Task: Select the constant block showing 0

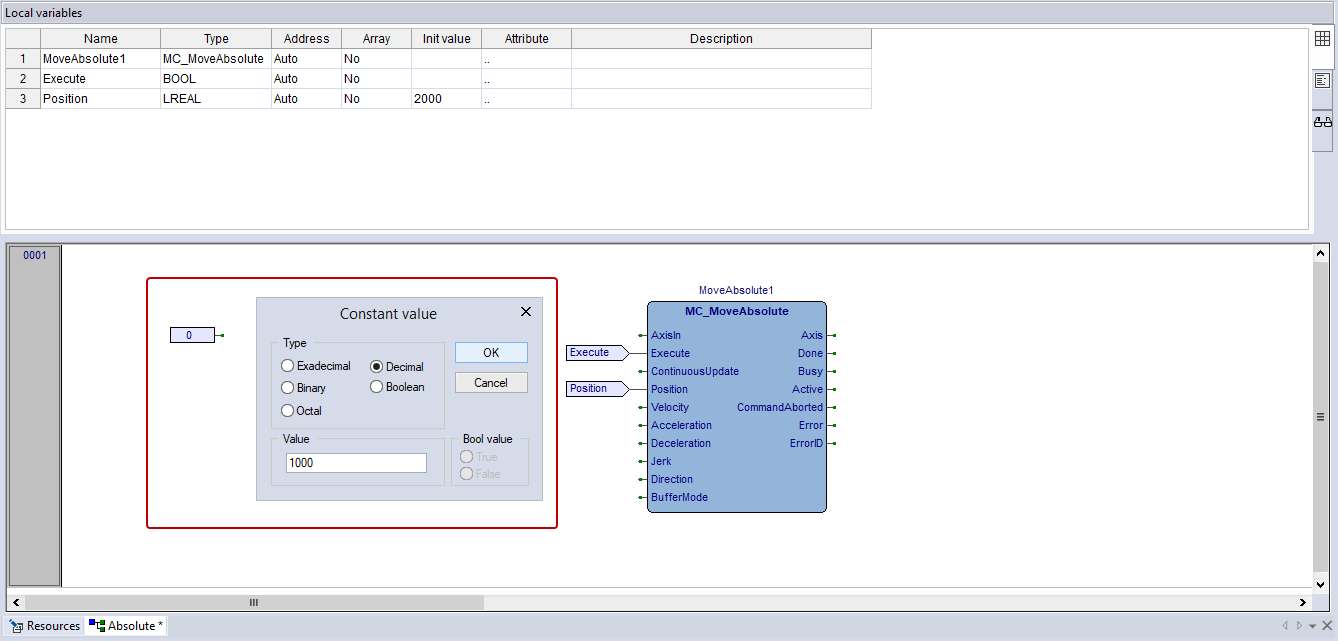Action: click(191, 335)
